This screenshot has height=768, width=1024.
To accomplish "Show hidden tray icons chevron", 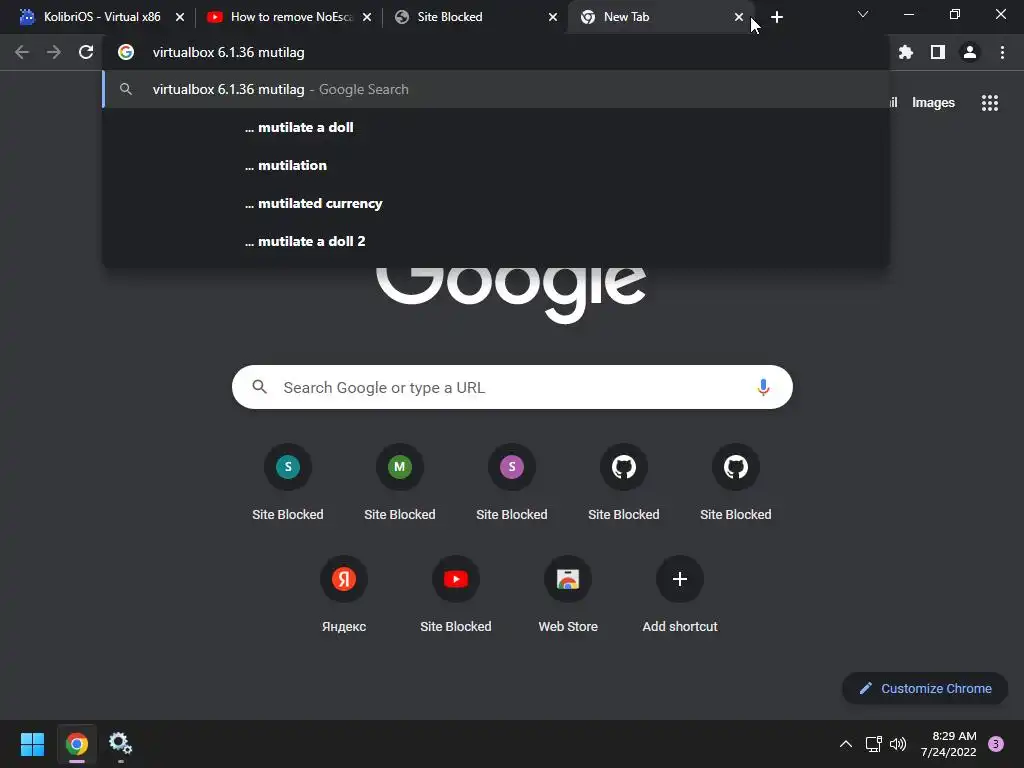I will pos(846,744).
